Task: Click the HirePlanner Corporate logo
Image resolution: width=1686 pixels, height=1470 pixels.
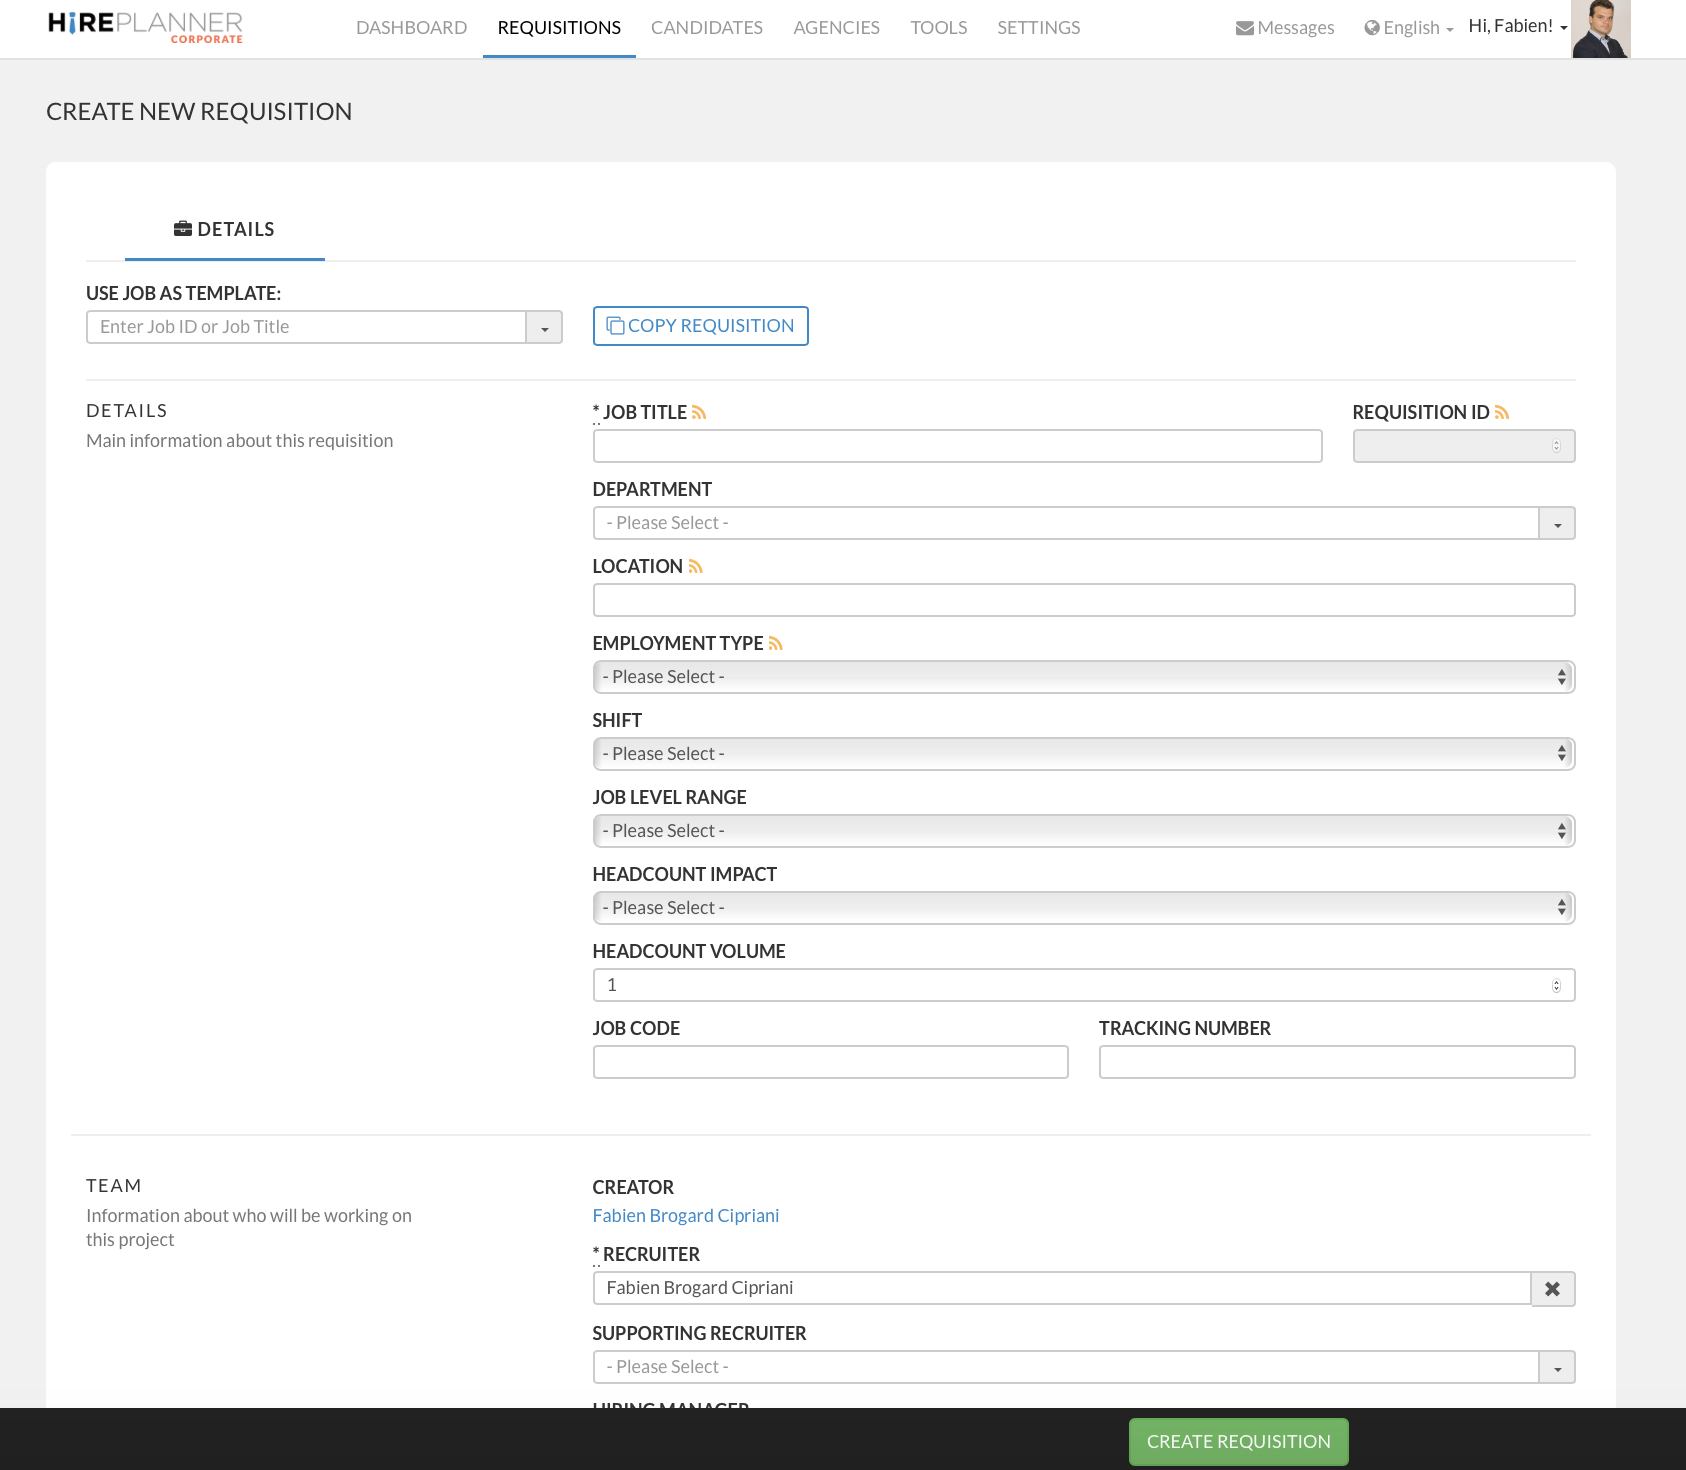Action: (x=146, y=27)
